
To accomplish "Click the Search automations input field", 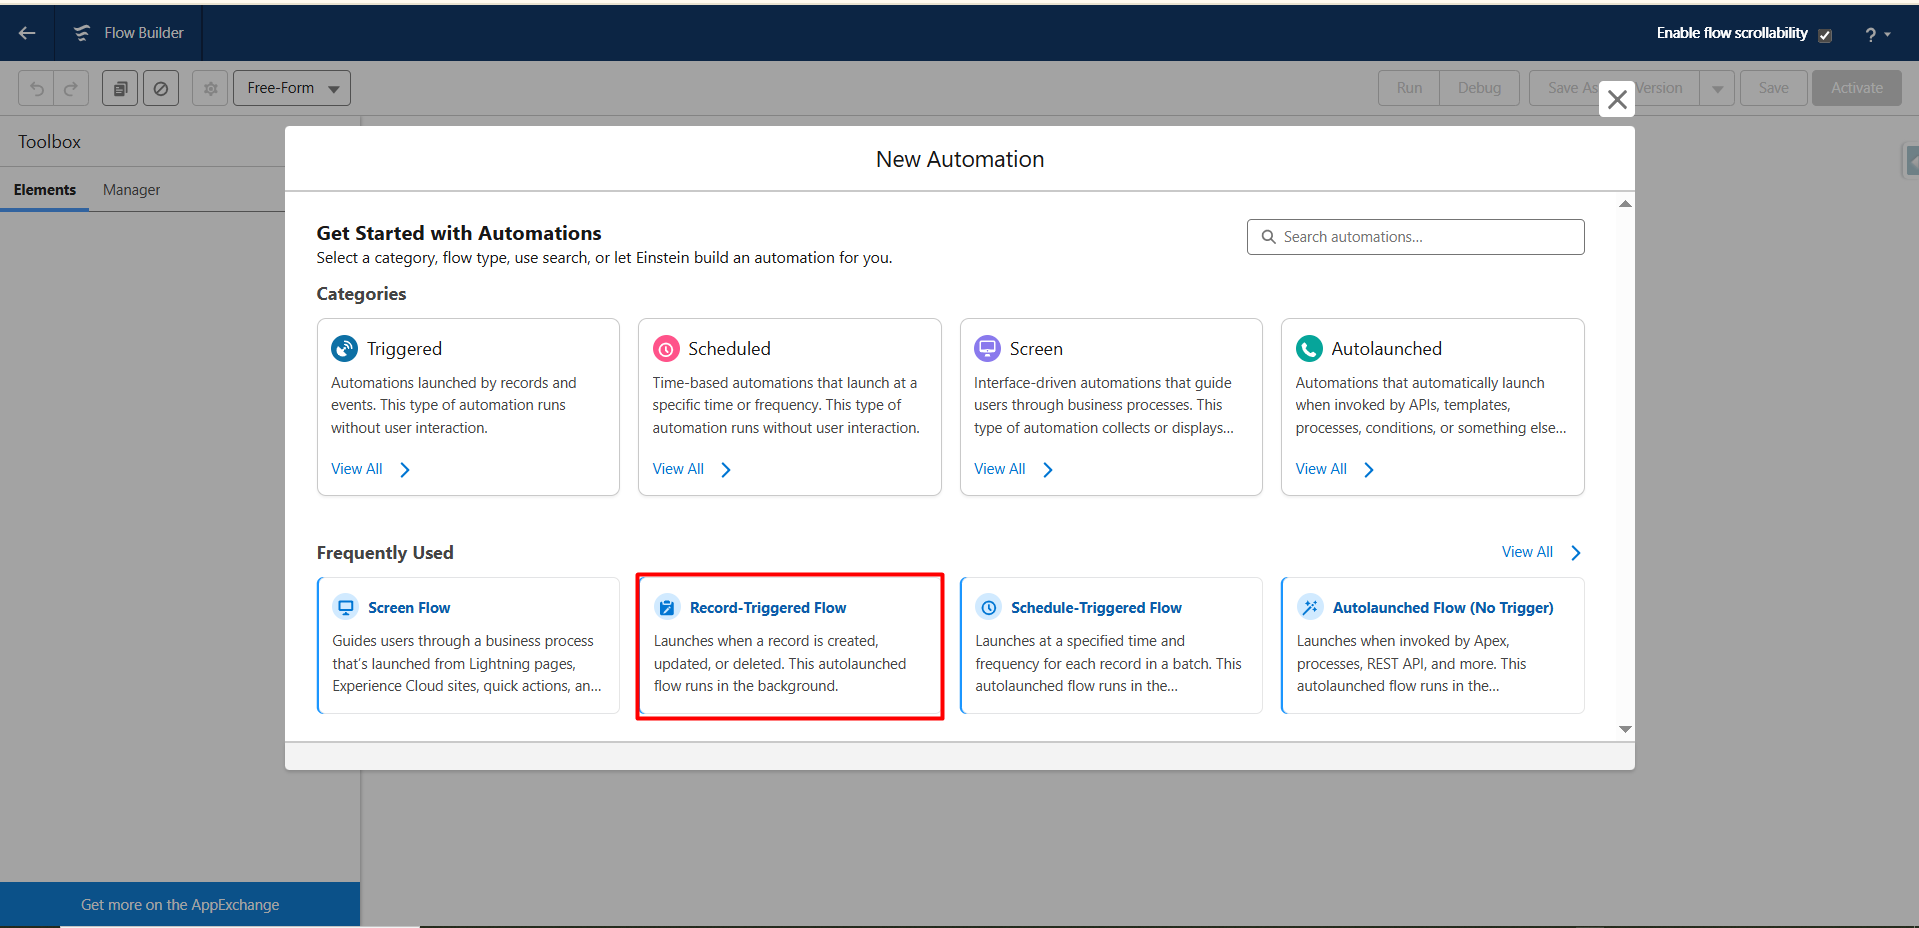I will point(1416,237).
